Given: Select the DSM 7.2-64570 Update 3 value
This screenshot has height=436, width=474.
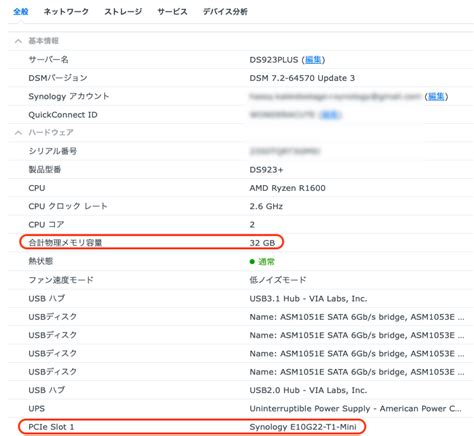Looking at the screenshot, I should (x=302, y=78).
